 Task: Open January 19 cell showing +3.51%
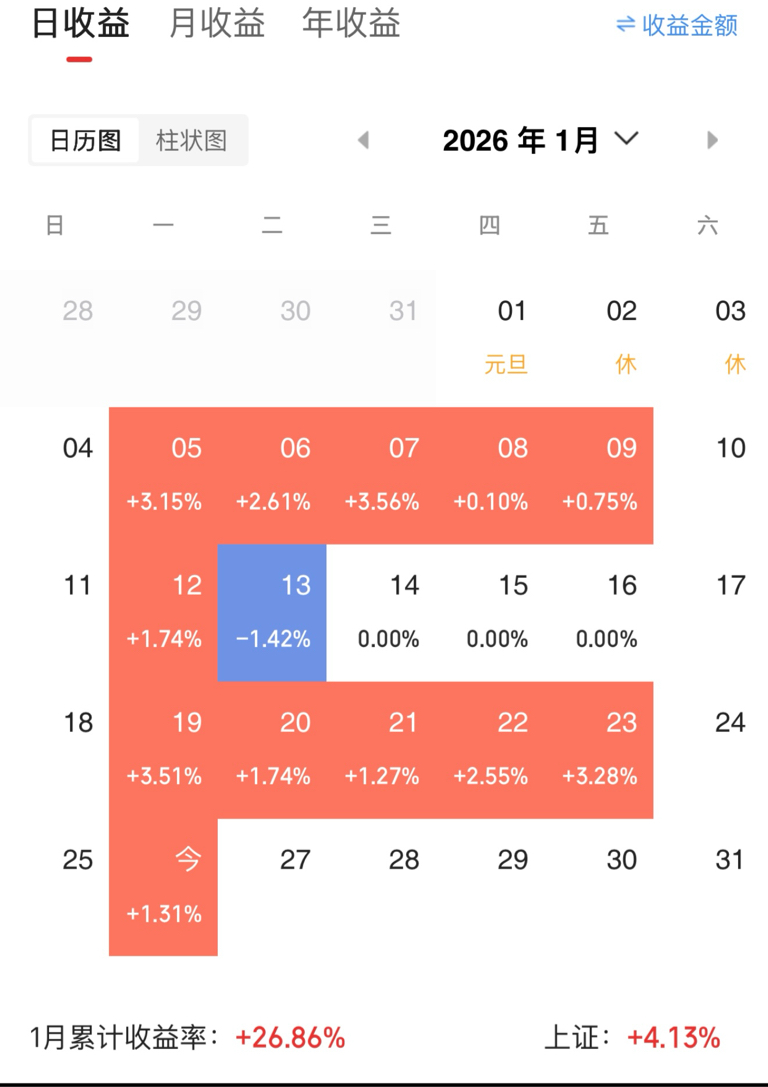click(164, 749)
